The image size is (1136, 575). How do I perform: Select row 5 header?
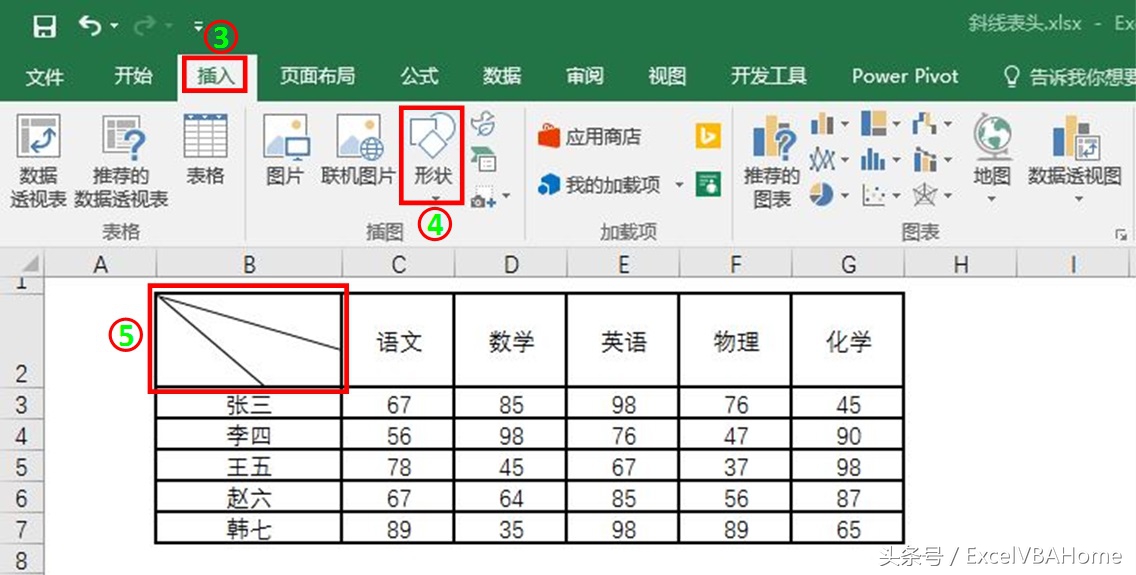pos(21,466)
